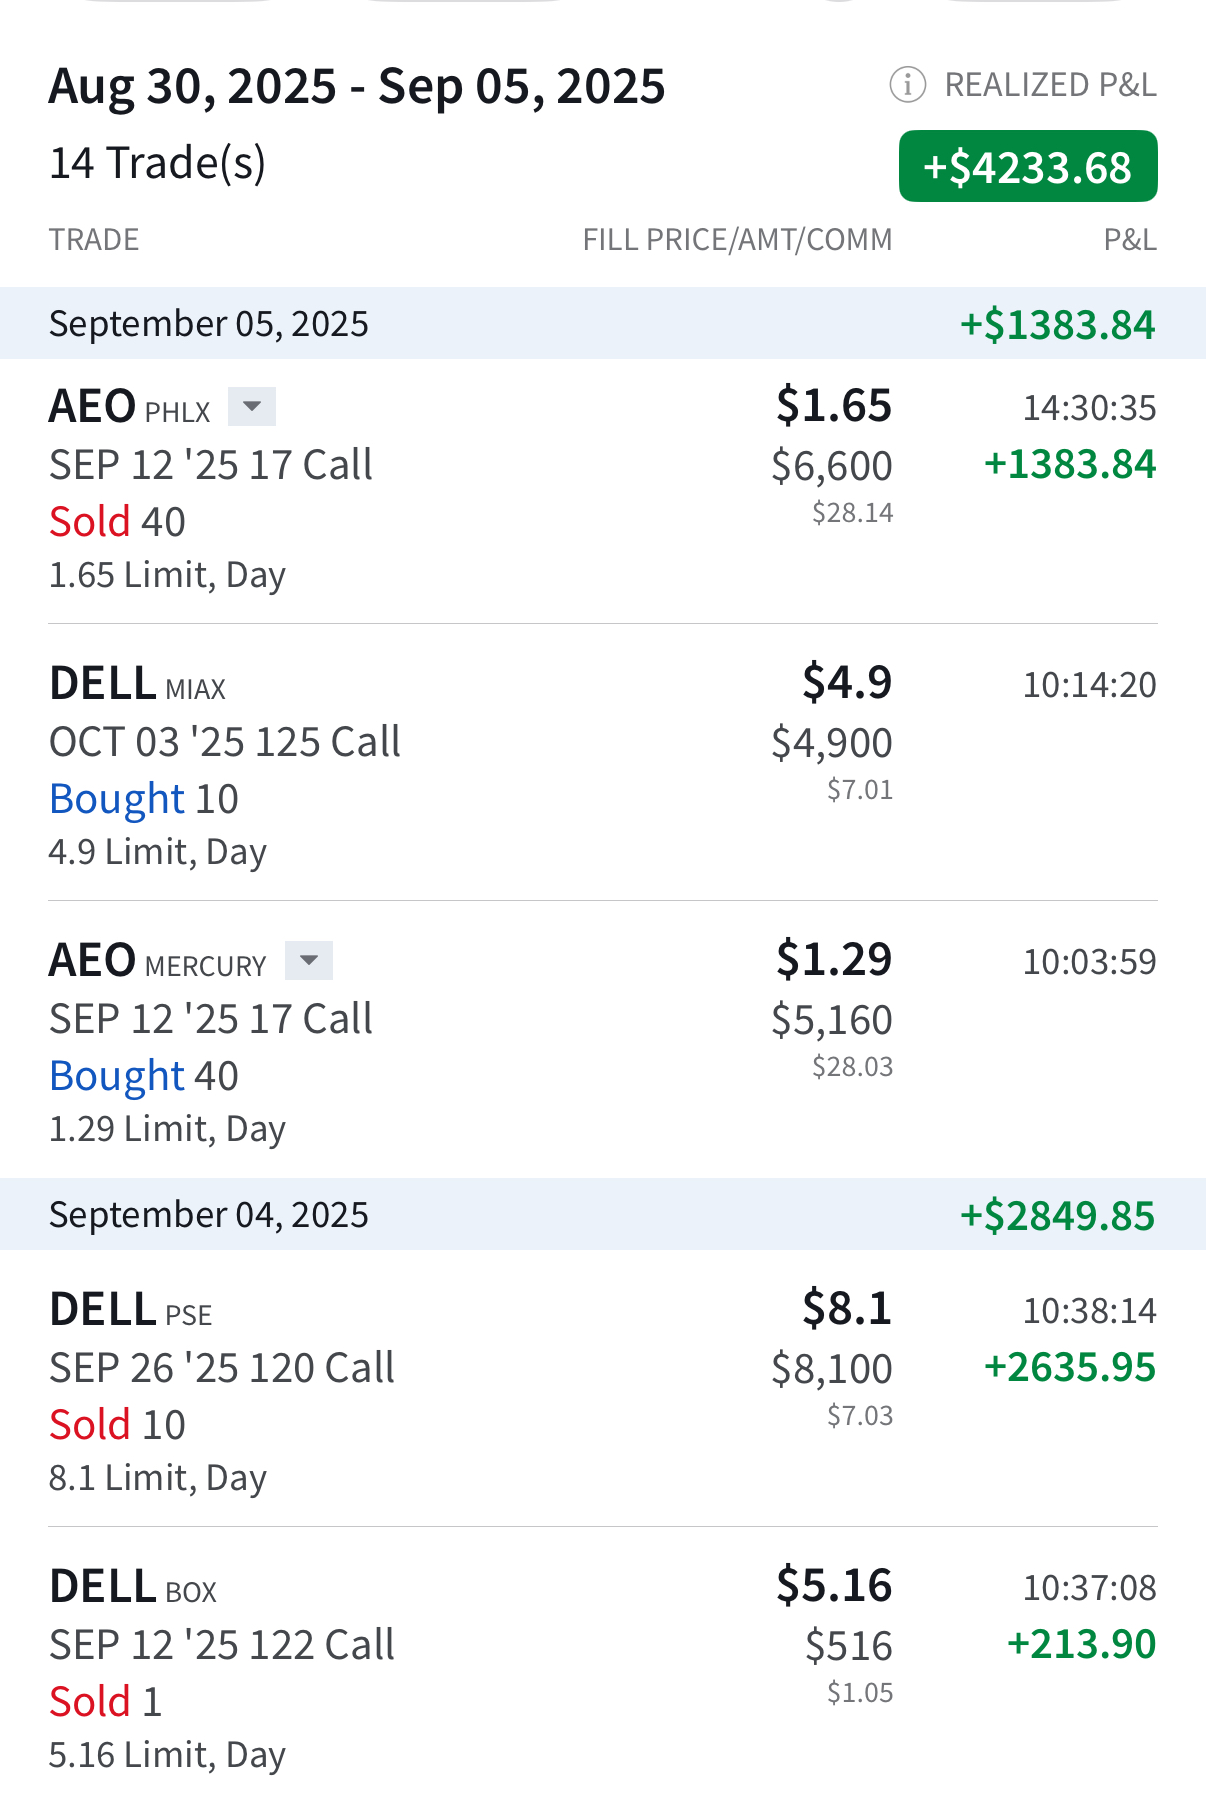Viewport: 1206px width, 1804px height.
Task: Click the $1.65 fill price for AEO
Action: point(834,405)
